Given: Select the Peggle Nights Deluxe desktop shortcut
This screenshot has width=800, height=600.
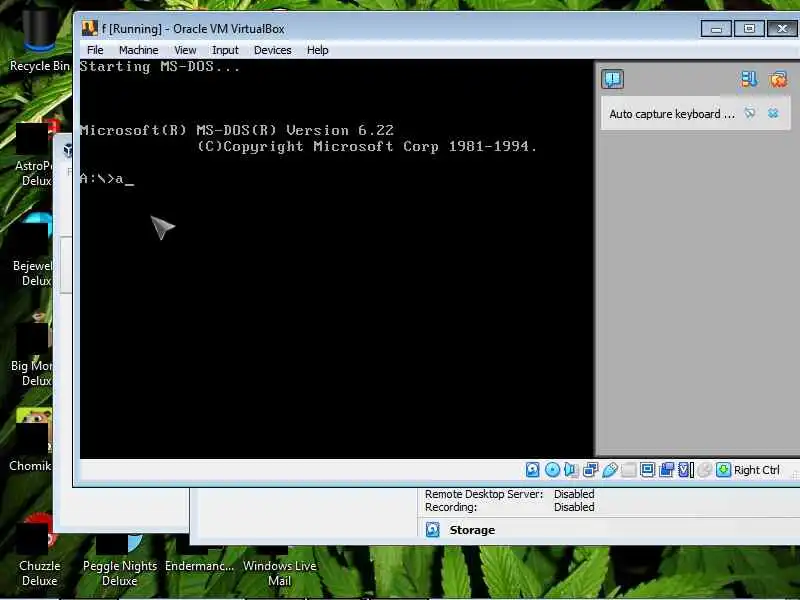Looking at the screenshot, I should 120,561.
